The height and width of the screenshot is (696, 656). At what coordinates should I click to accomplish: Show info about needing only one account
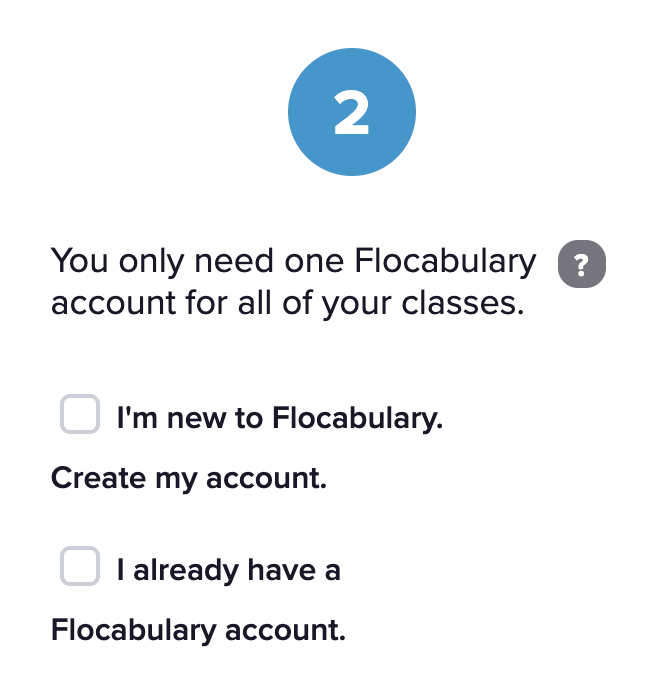tap(581, 266)
